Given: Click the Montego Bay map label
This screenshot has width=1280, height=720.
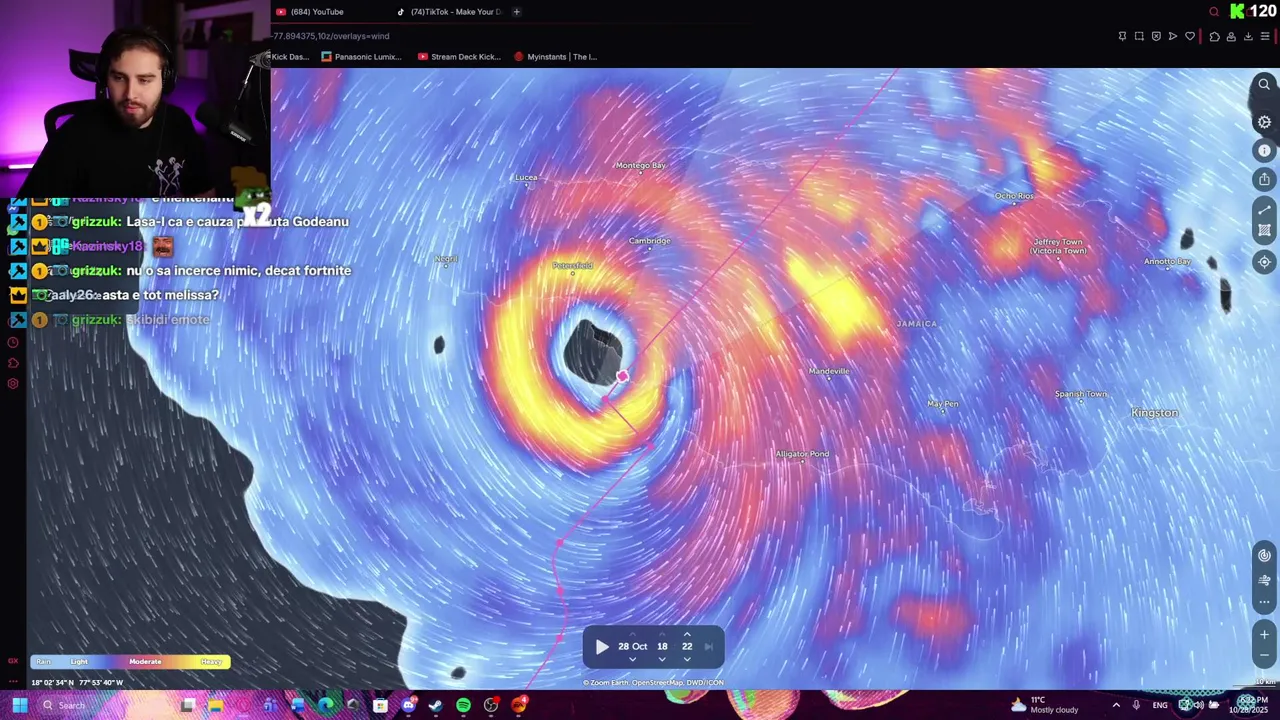Looking at the screenshot, I should [x=641, y=165].
